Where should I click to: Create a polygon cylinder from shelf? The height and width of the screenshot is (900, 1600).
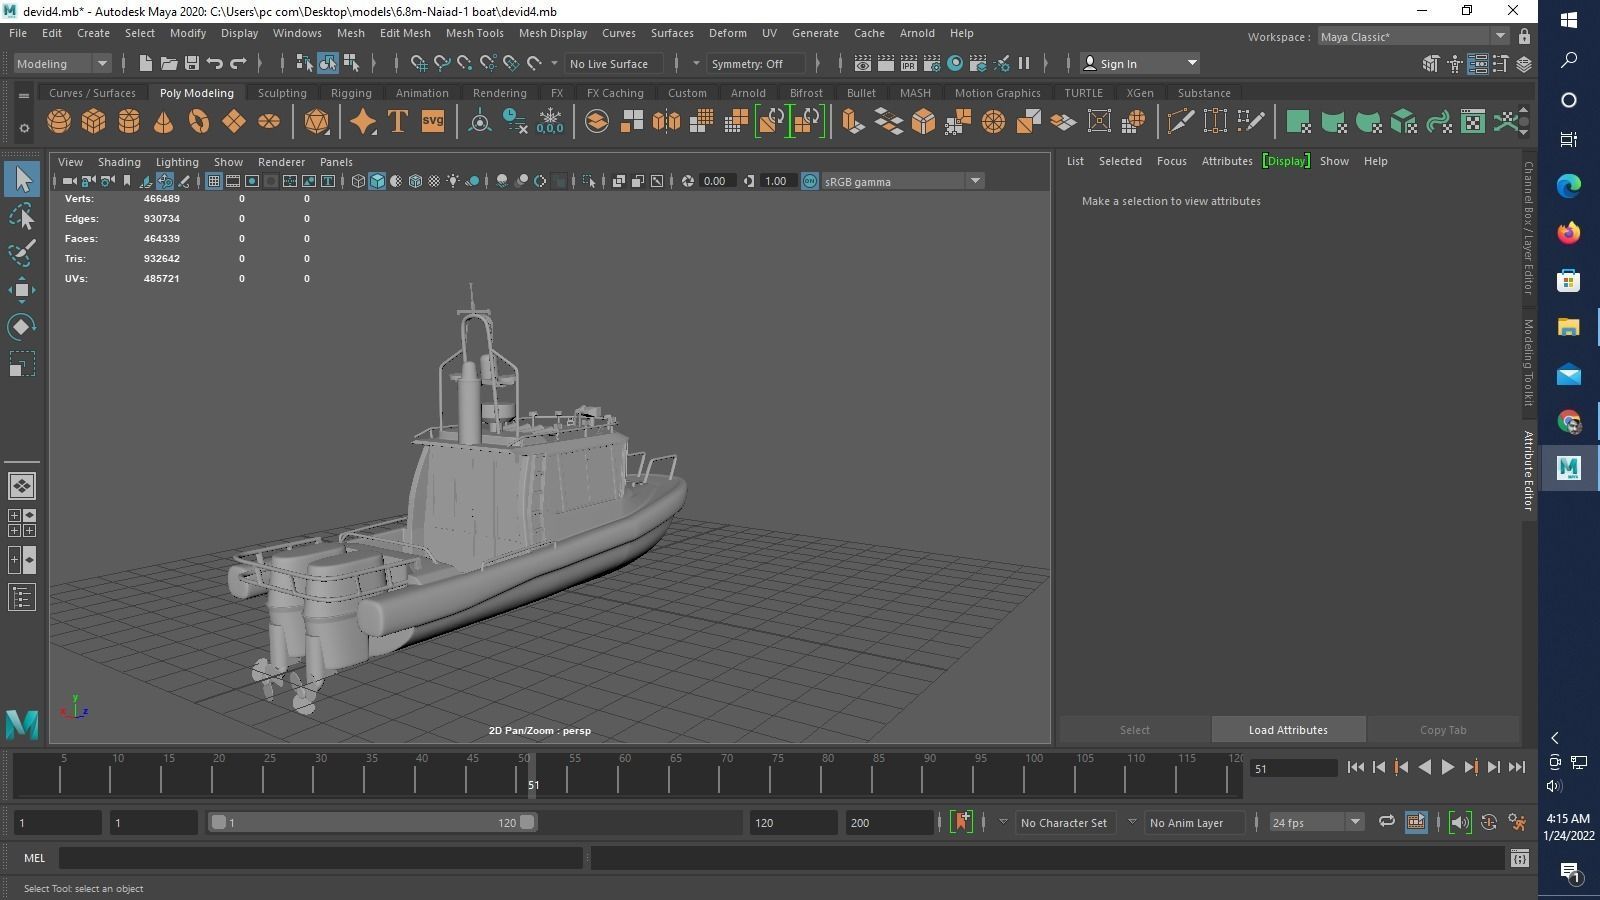[128, 122]
